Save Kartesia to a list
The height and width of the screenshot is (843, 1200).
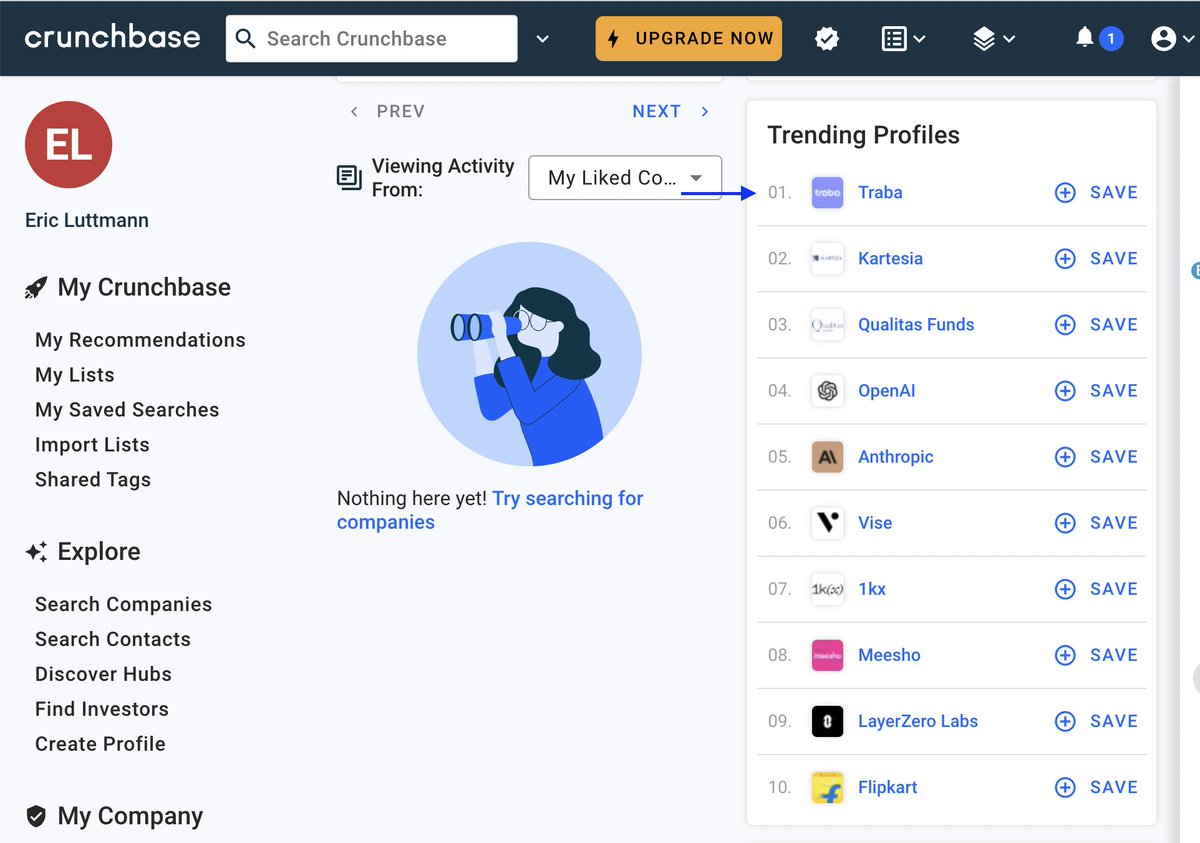tap(1097, 258)
